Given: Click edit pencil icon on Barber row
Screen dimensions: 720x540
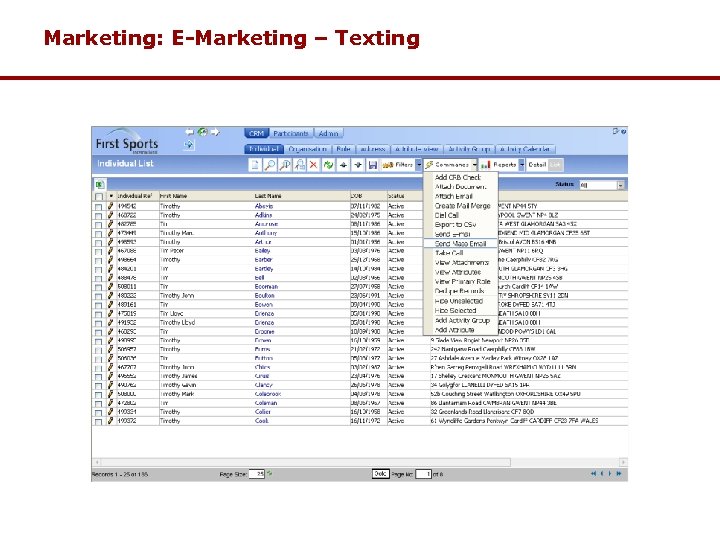Looking at the screenshot, I should (x=110, y=259).
